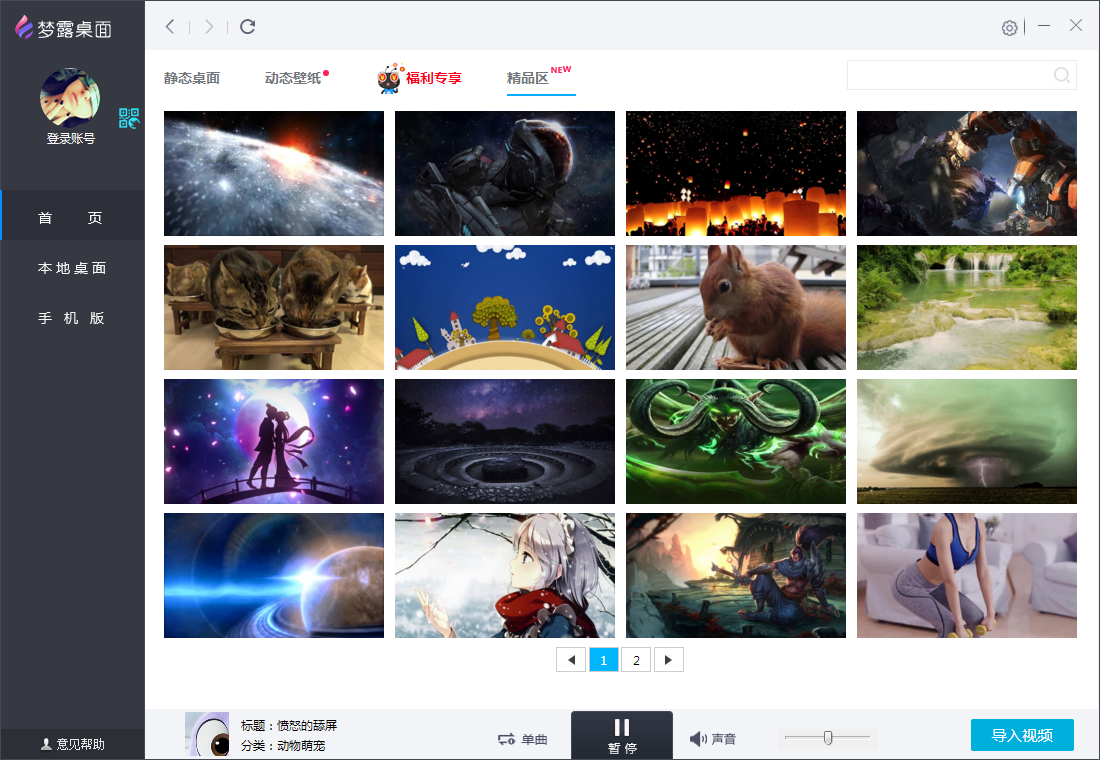Select page 1

603,660
